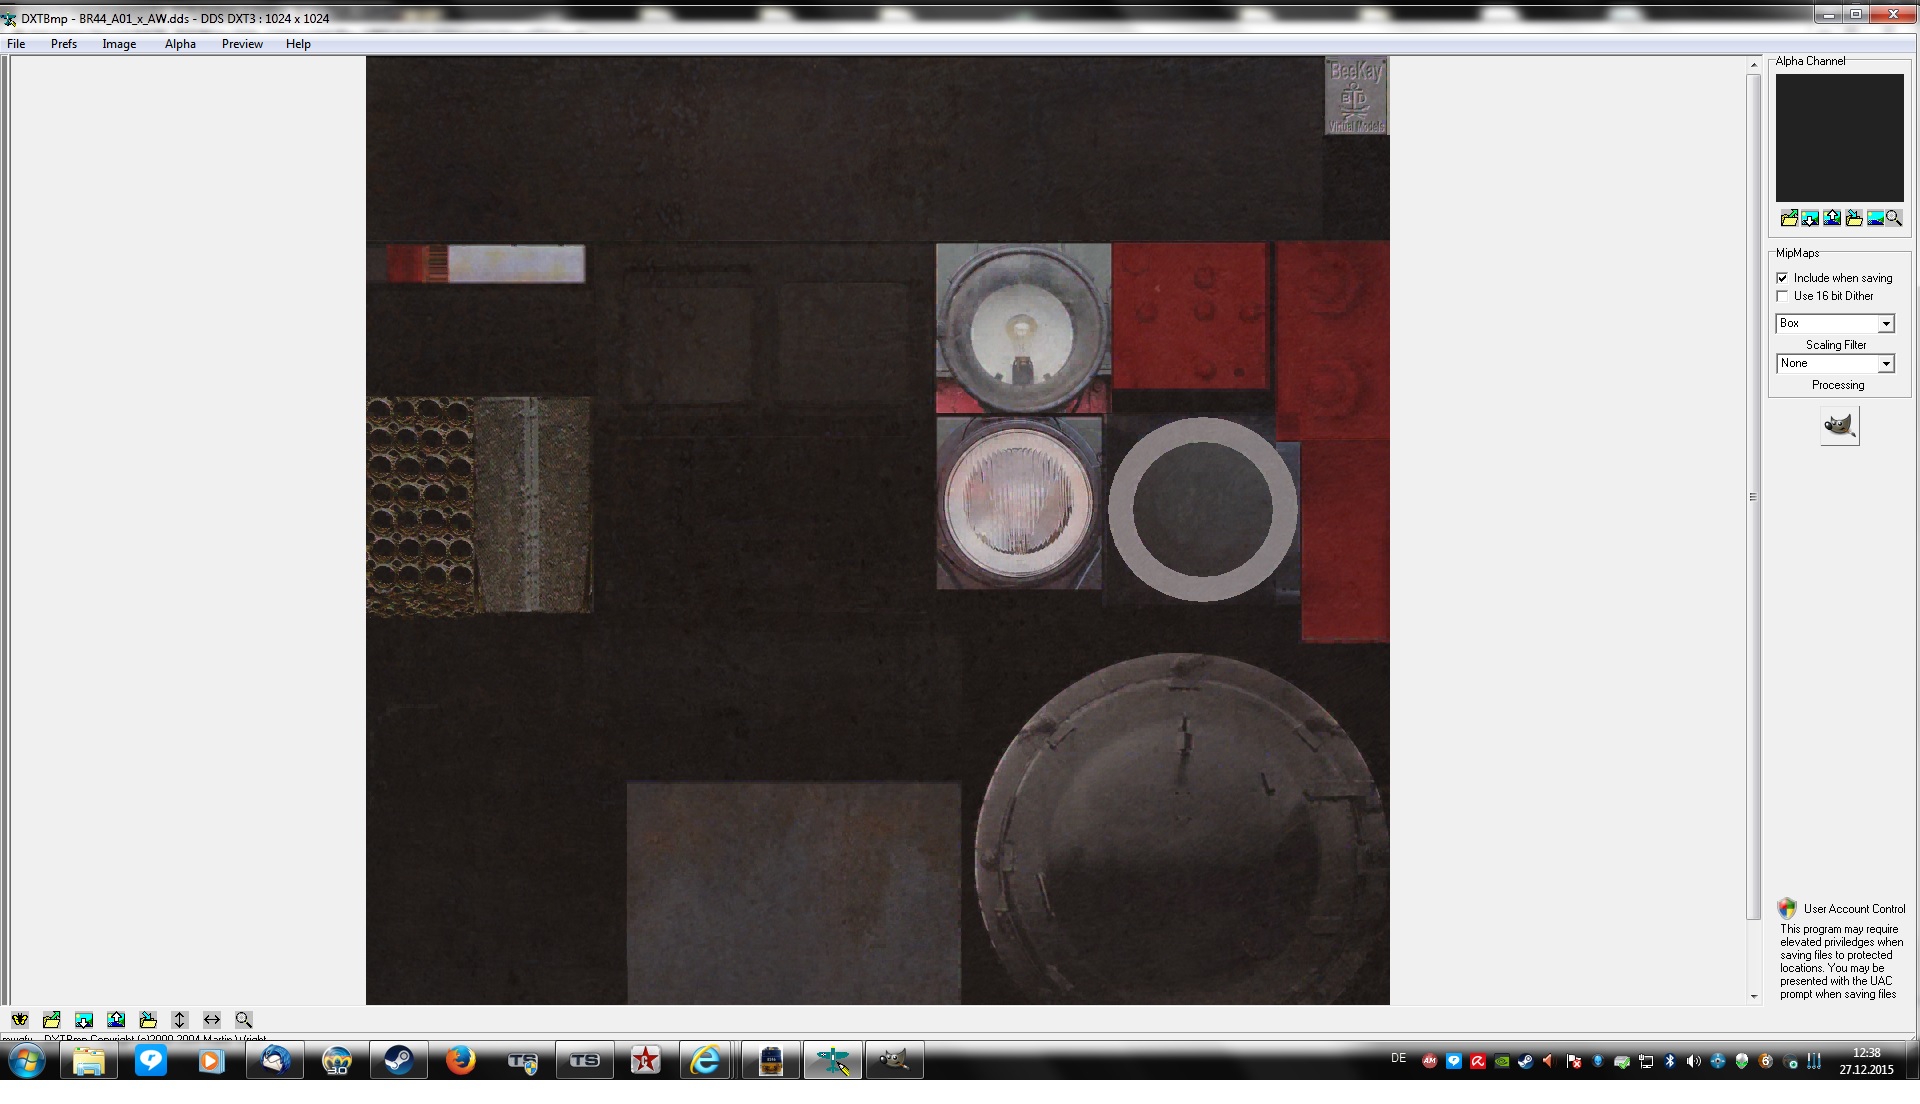Expand the Box scaling filter dropdown
1920x1104 pixels.
[x=1886, y=324]
